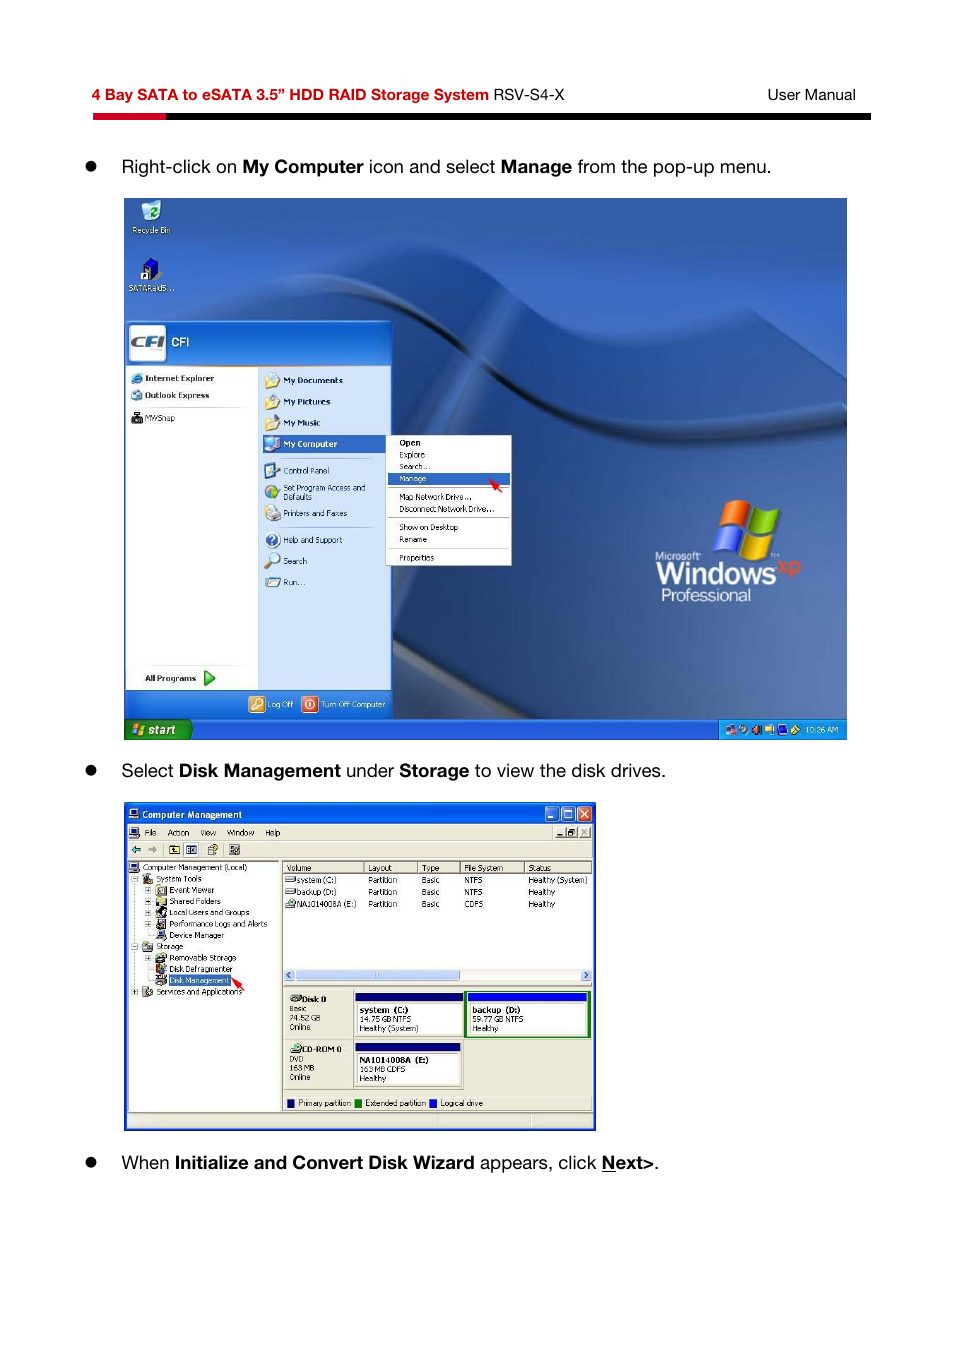Click the volume list horizontal scrollbar
This screenshot has height=1350, width=954.
click(x=438, y=975)
